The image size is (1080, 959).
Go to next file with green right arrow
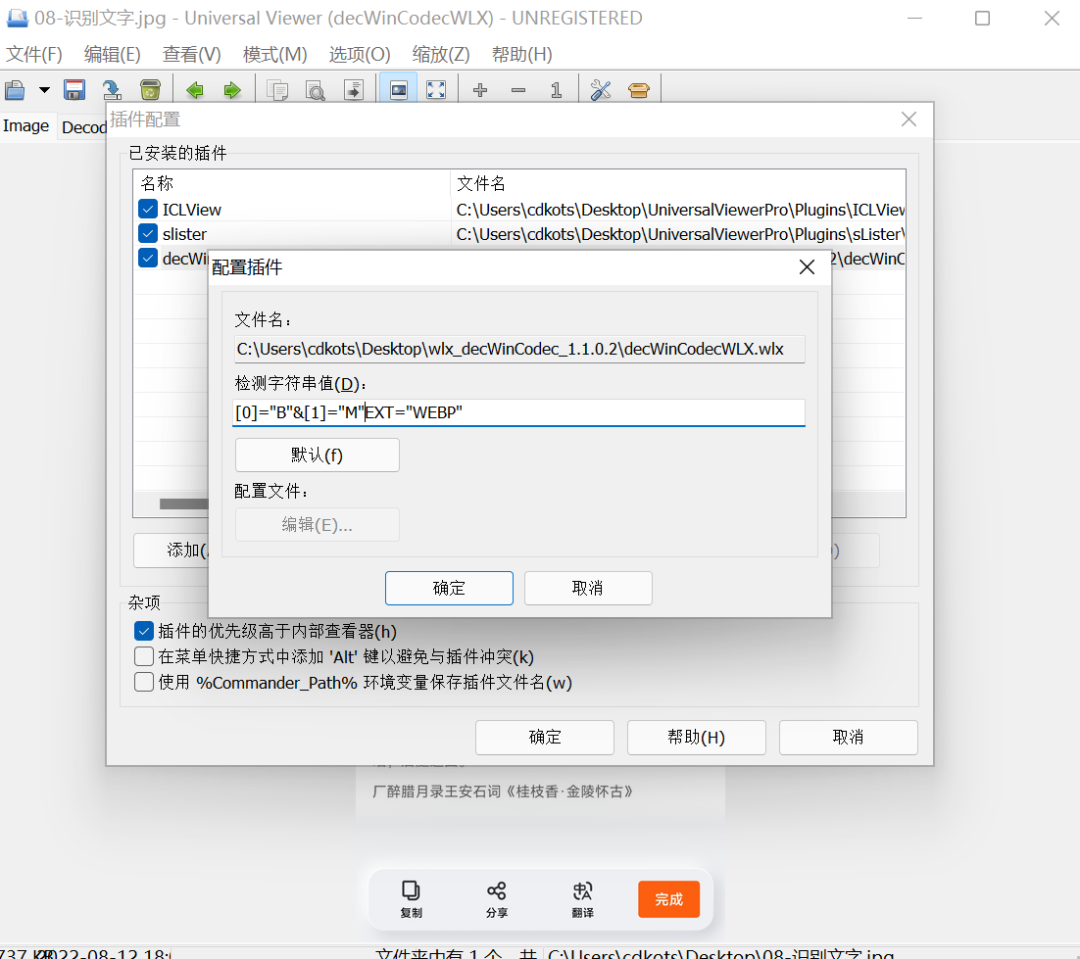232,90
